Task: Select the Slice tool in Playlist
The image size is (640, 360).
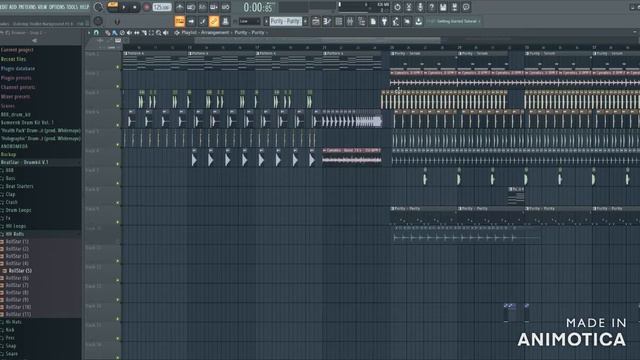Action: coord(144,33)
